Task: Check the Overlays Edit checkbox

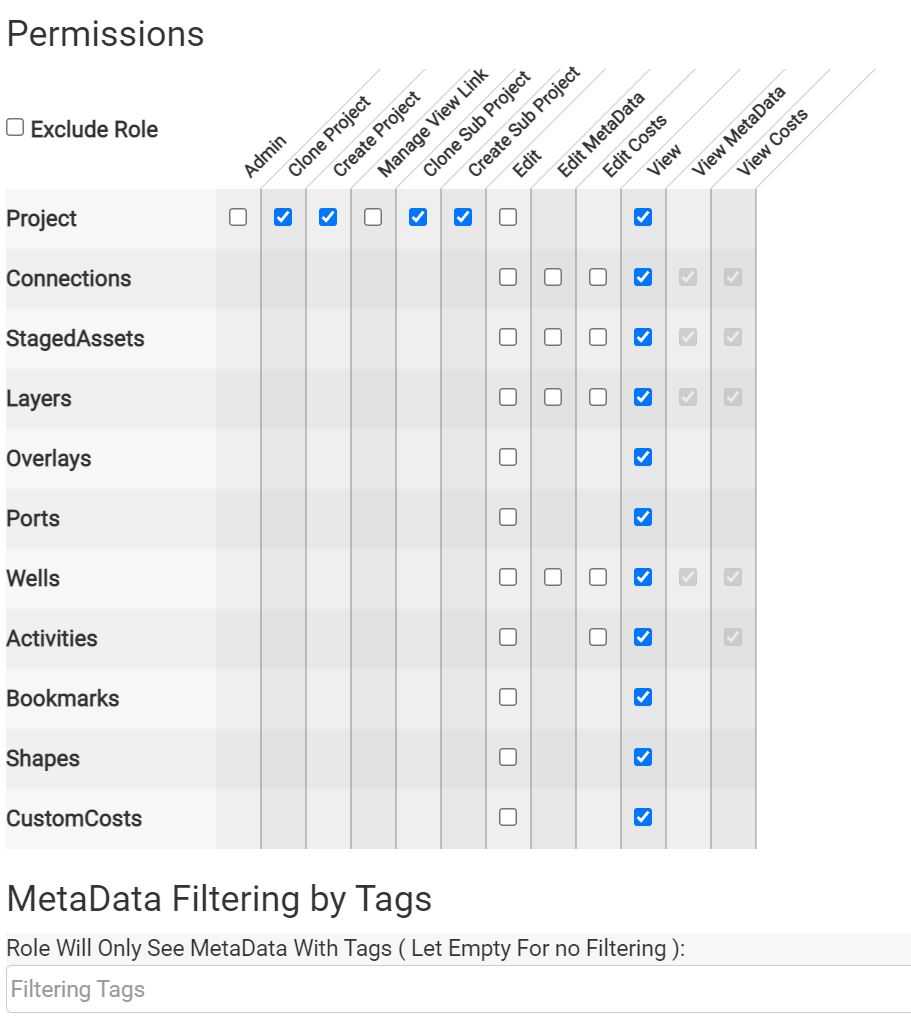Action: click(508, 457)
